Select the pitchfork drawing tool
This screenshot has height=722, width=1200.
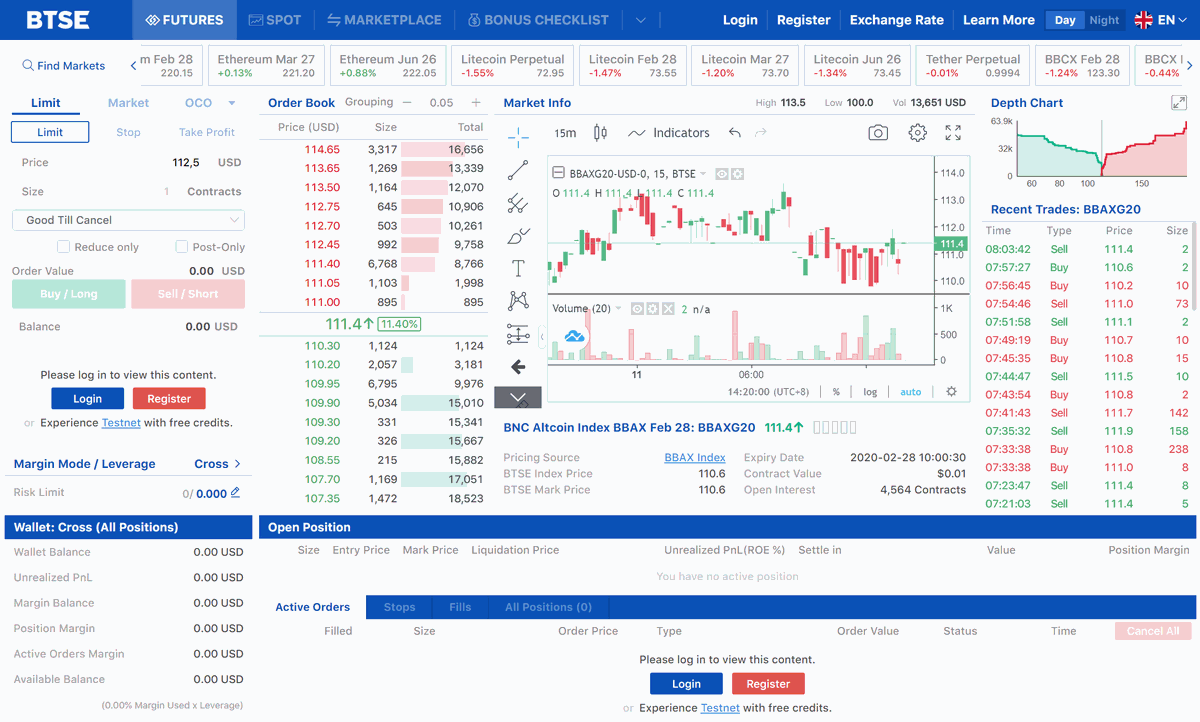(518, 203)
